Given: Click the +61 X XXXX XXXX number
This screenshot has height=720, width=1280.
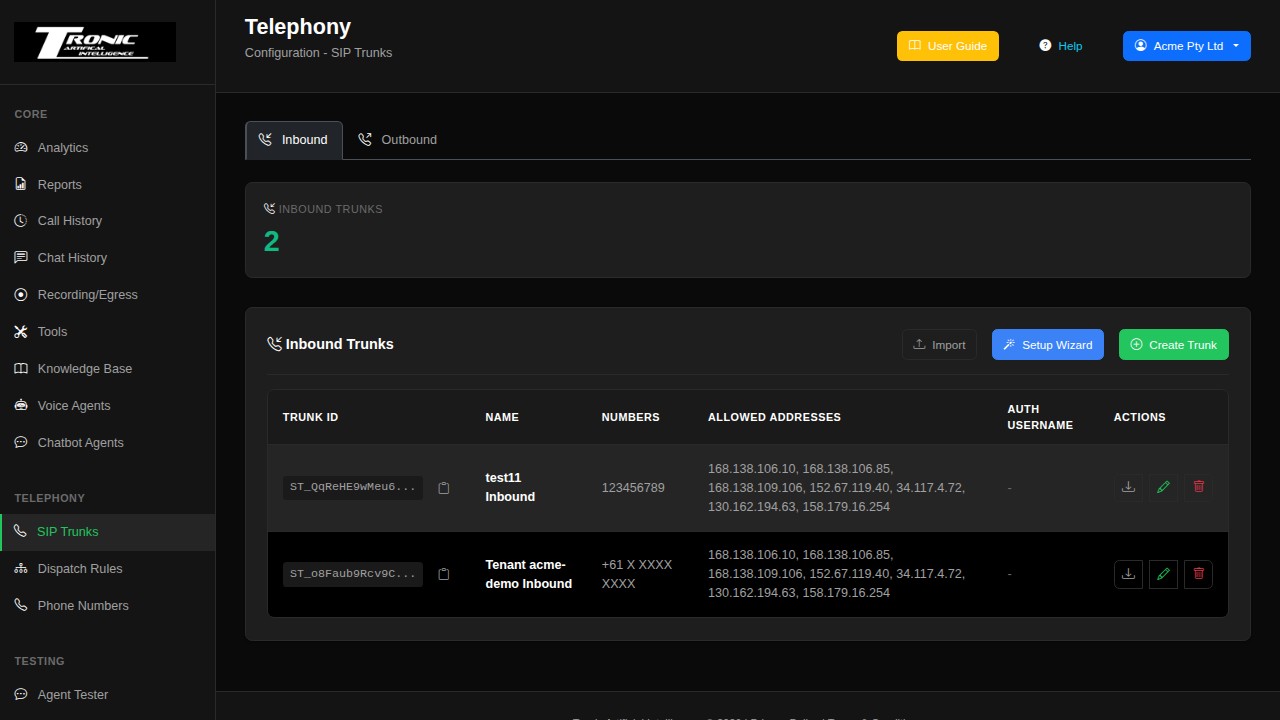Looking at the screenshot, I should coord(637,574).
